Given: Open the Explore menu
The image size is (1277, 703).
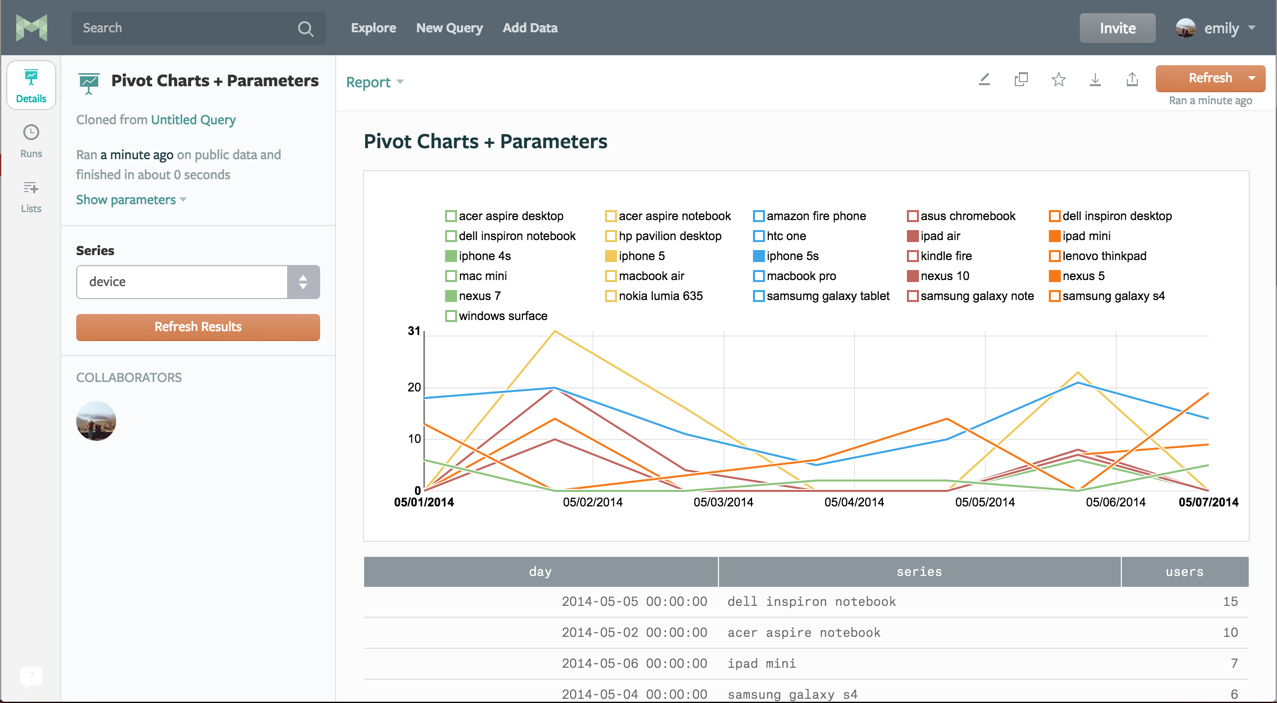Looking at the screenshot, I should point(373,28).
